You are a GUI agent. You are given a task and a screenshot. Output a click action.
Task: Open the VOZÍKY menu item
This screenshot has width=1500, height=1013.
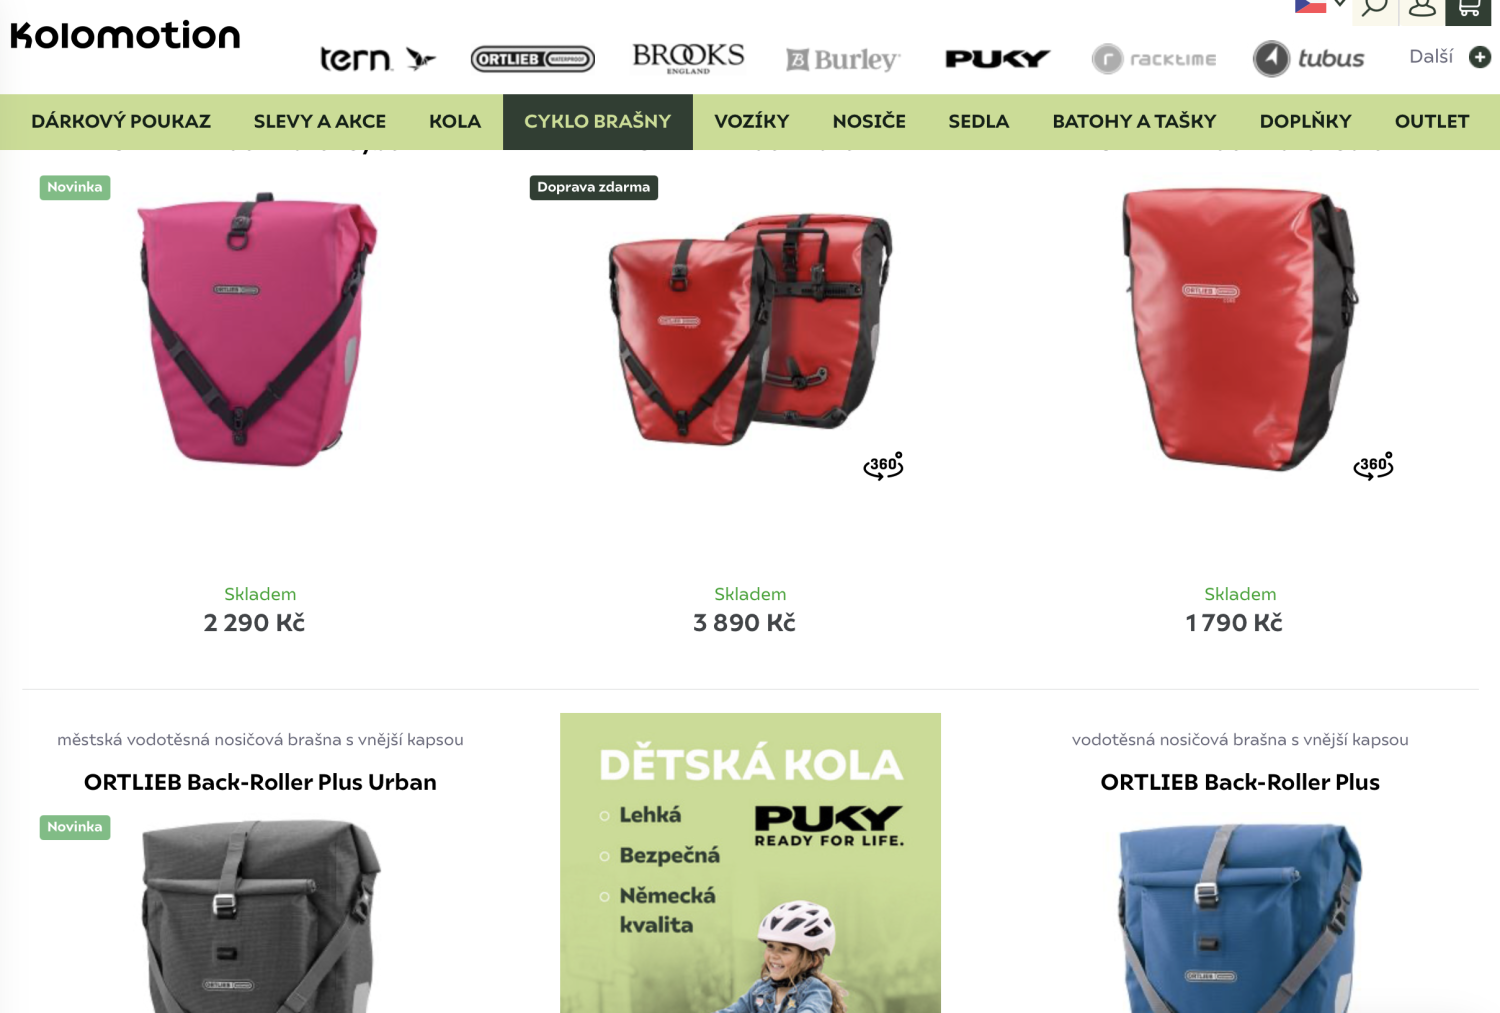752,122
